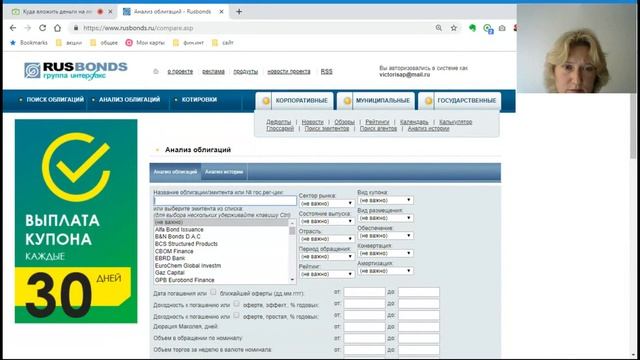This screenshot has width=640, height=360.
Task: Open the финучет bookmarks folder
Action: pos(188,42)
